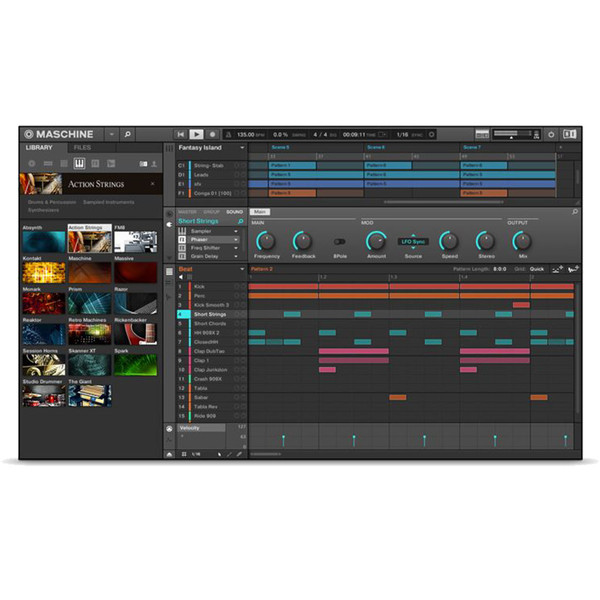Select the Sounds browser filter icon

(64, 164)
